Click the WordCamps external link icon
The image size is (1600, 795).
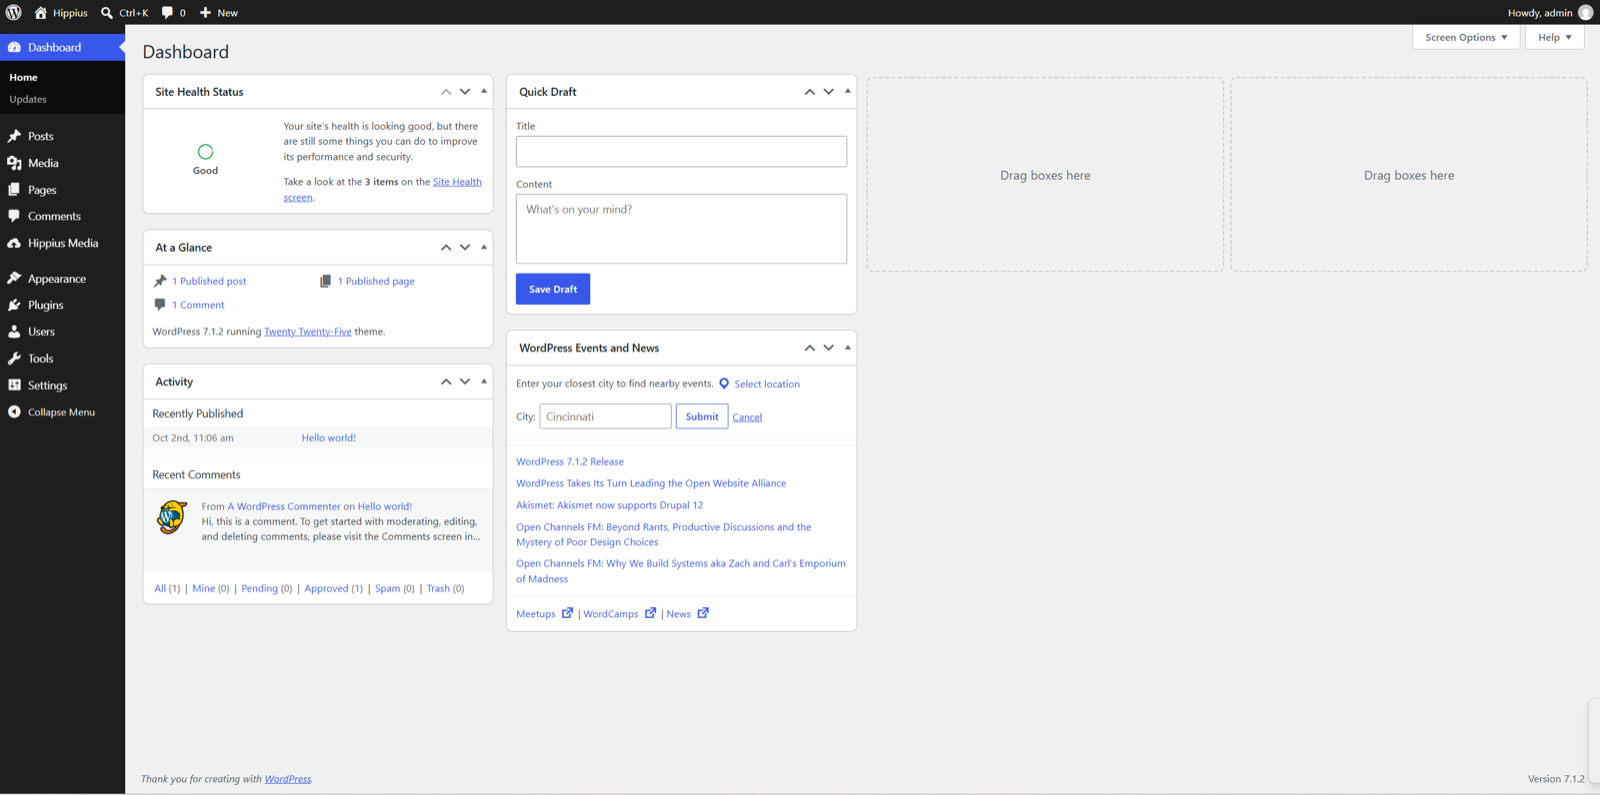point(650,613)
